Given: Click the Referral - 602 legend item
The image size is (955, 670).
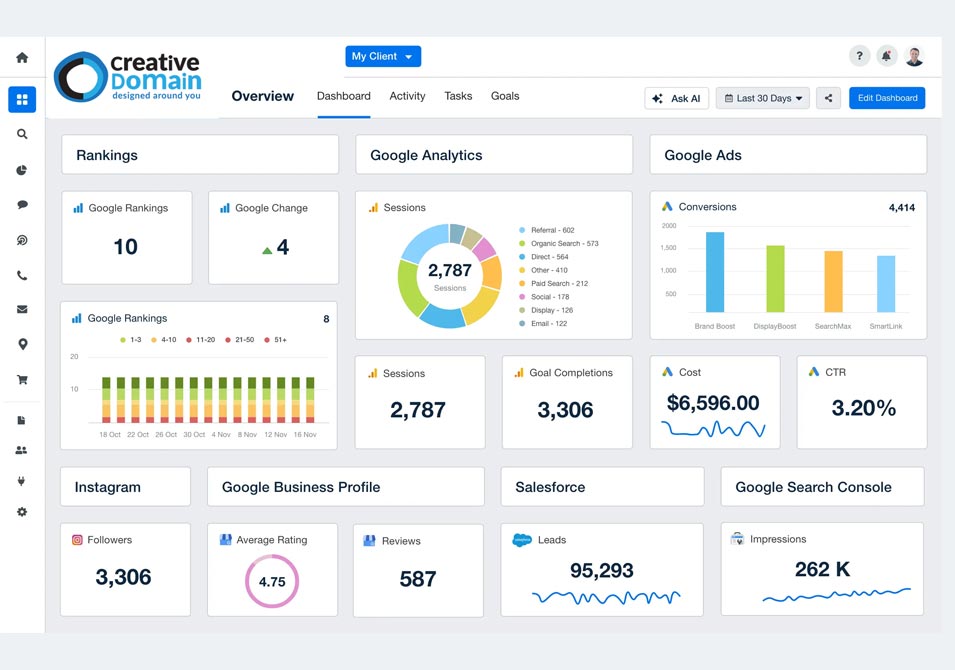Looking at the screenshot, I should (546, 230).
